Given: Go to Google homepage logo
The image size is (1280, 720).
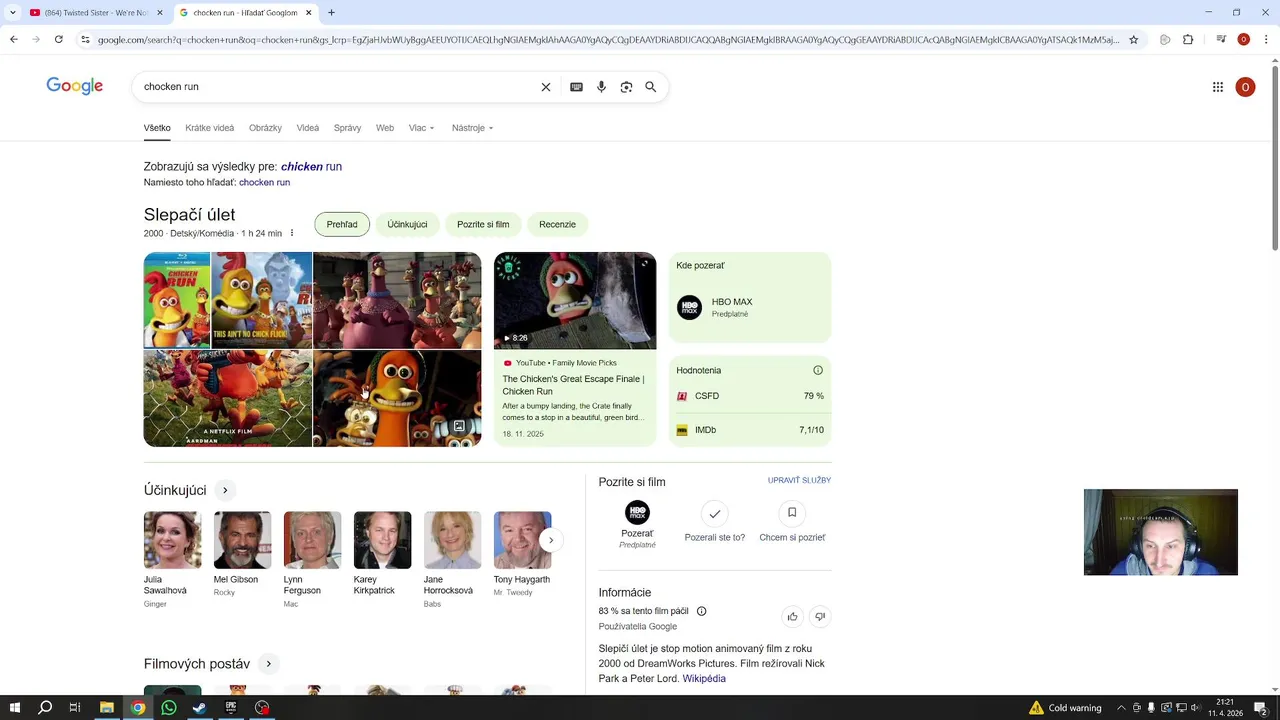Looking at the screenshot, I should point(75,86).
